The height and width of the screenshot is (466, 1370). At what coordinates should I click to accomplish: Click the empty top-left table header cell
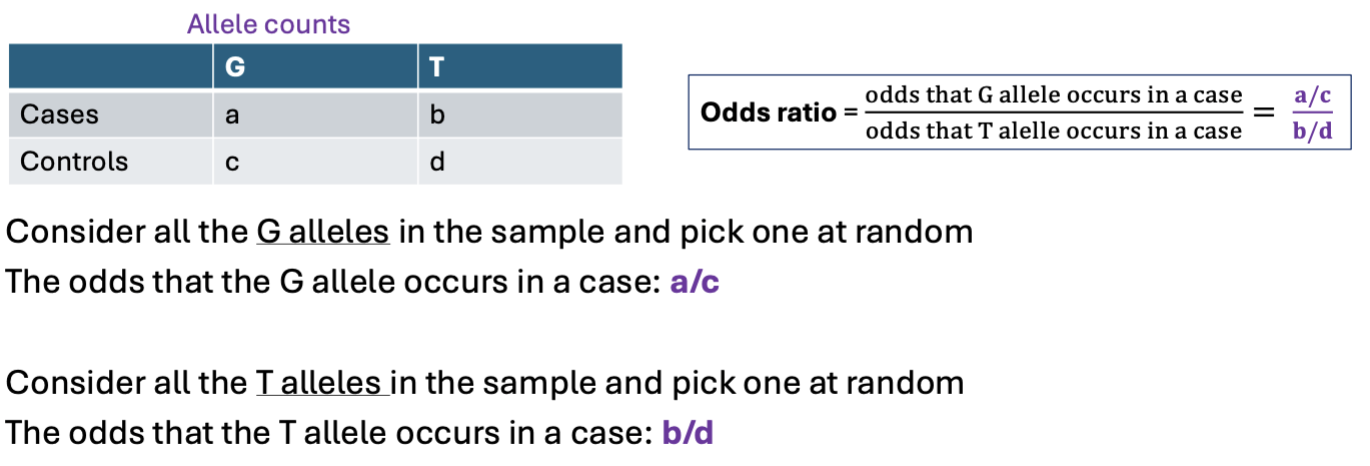pyautogui.click(x=110, y=68)
